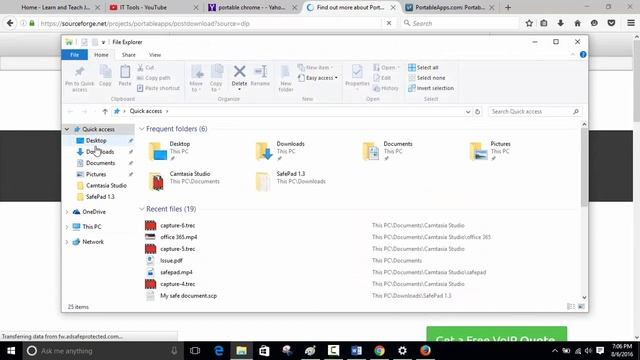The width and height of the screenshot is (640, 360).
Task: Click Firefox bookmark star icon
Action: (529, 23)
